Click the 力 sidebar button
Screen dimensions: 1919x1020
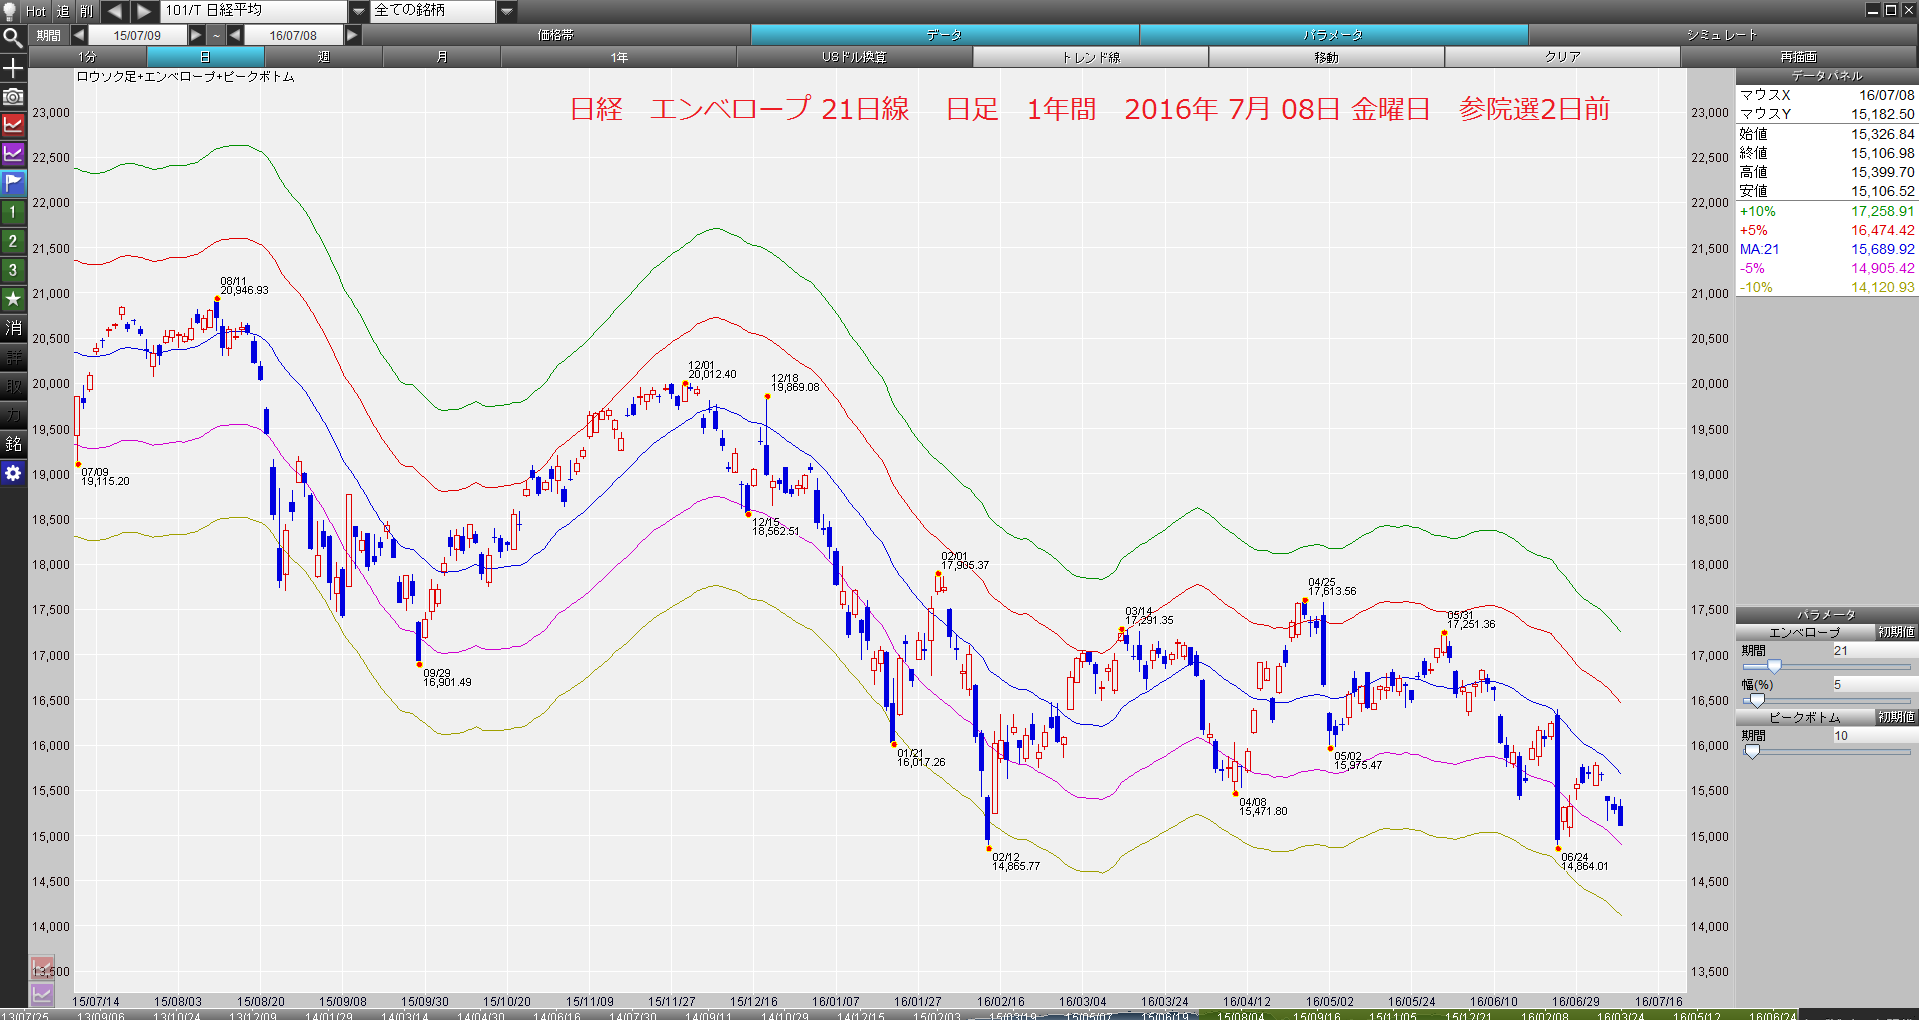pos(13,415)
